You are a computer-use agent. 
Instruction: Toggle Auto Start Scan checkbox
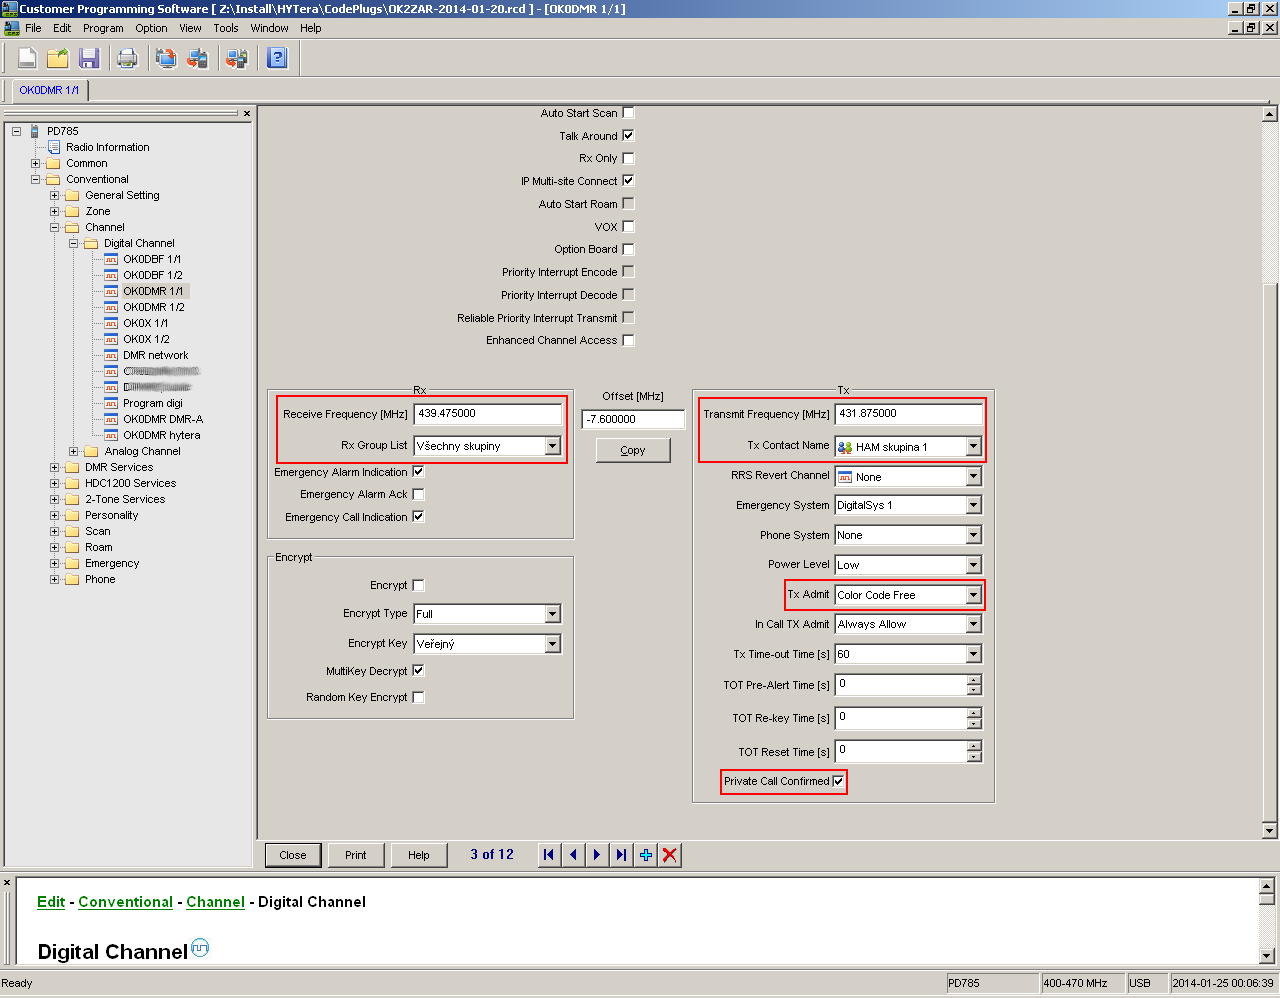coord(628,113)
